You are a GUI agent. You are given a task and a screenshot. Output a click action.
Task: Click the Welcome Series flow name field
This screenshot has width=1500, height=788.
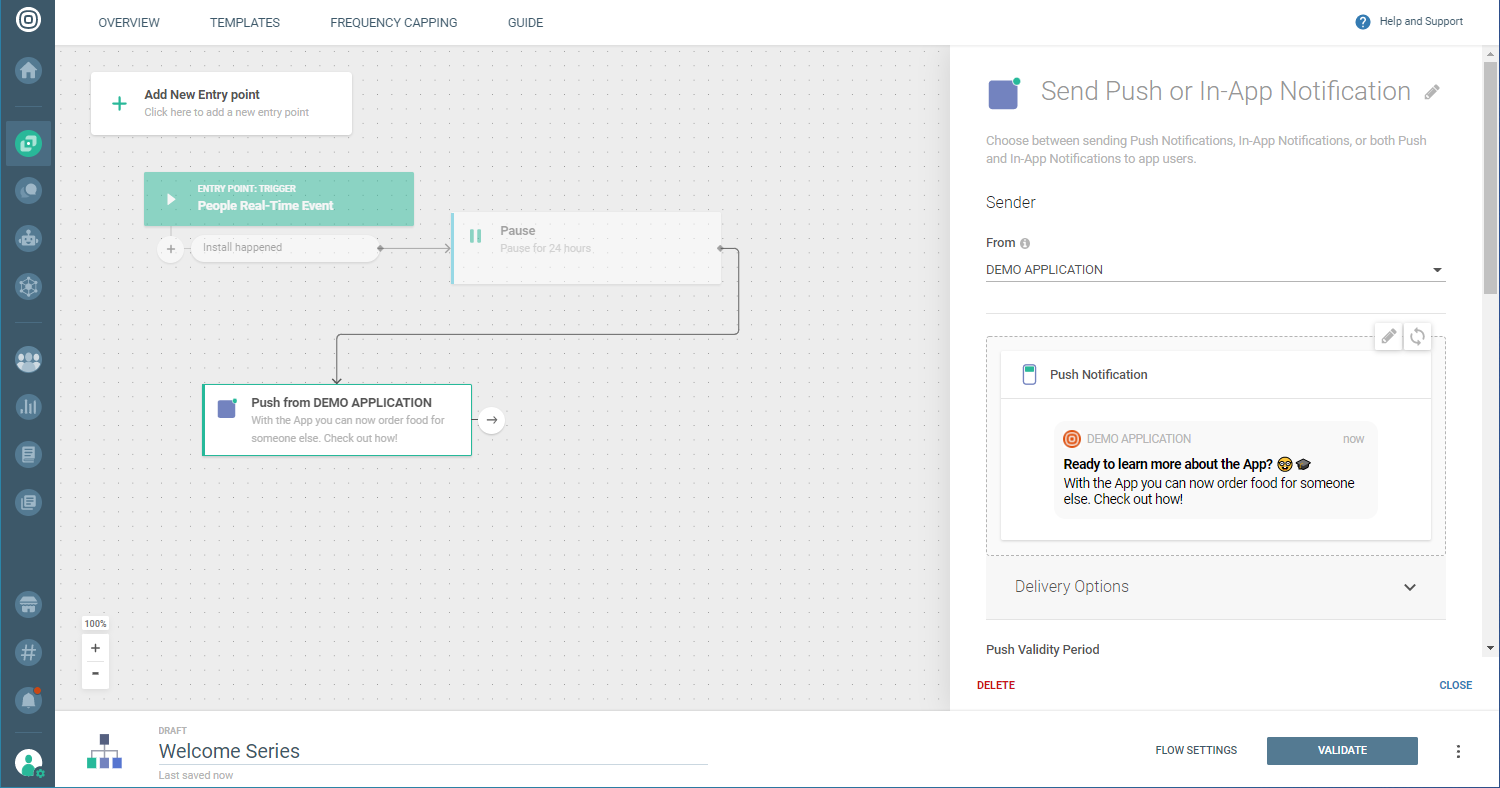tap(432, 751)
